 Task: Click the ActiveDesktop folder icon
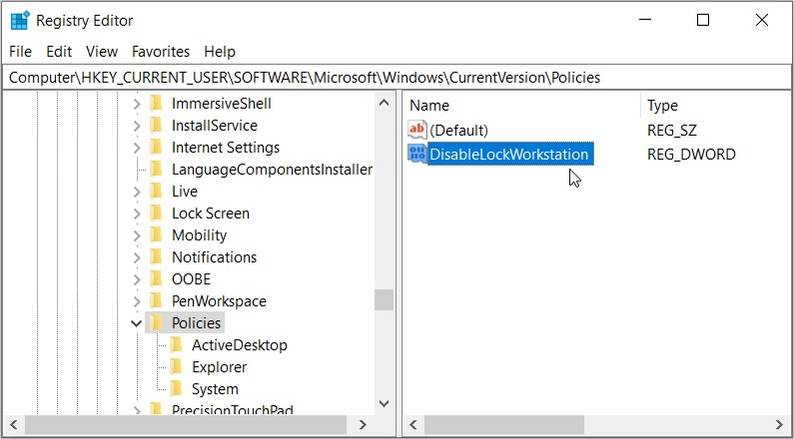176,345
